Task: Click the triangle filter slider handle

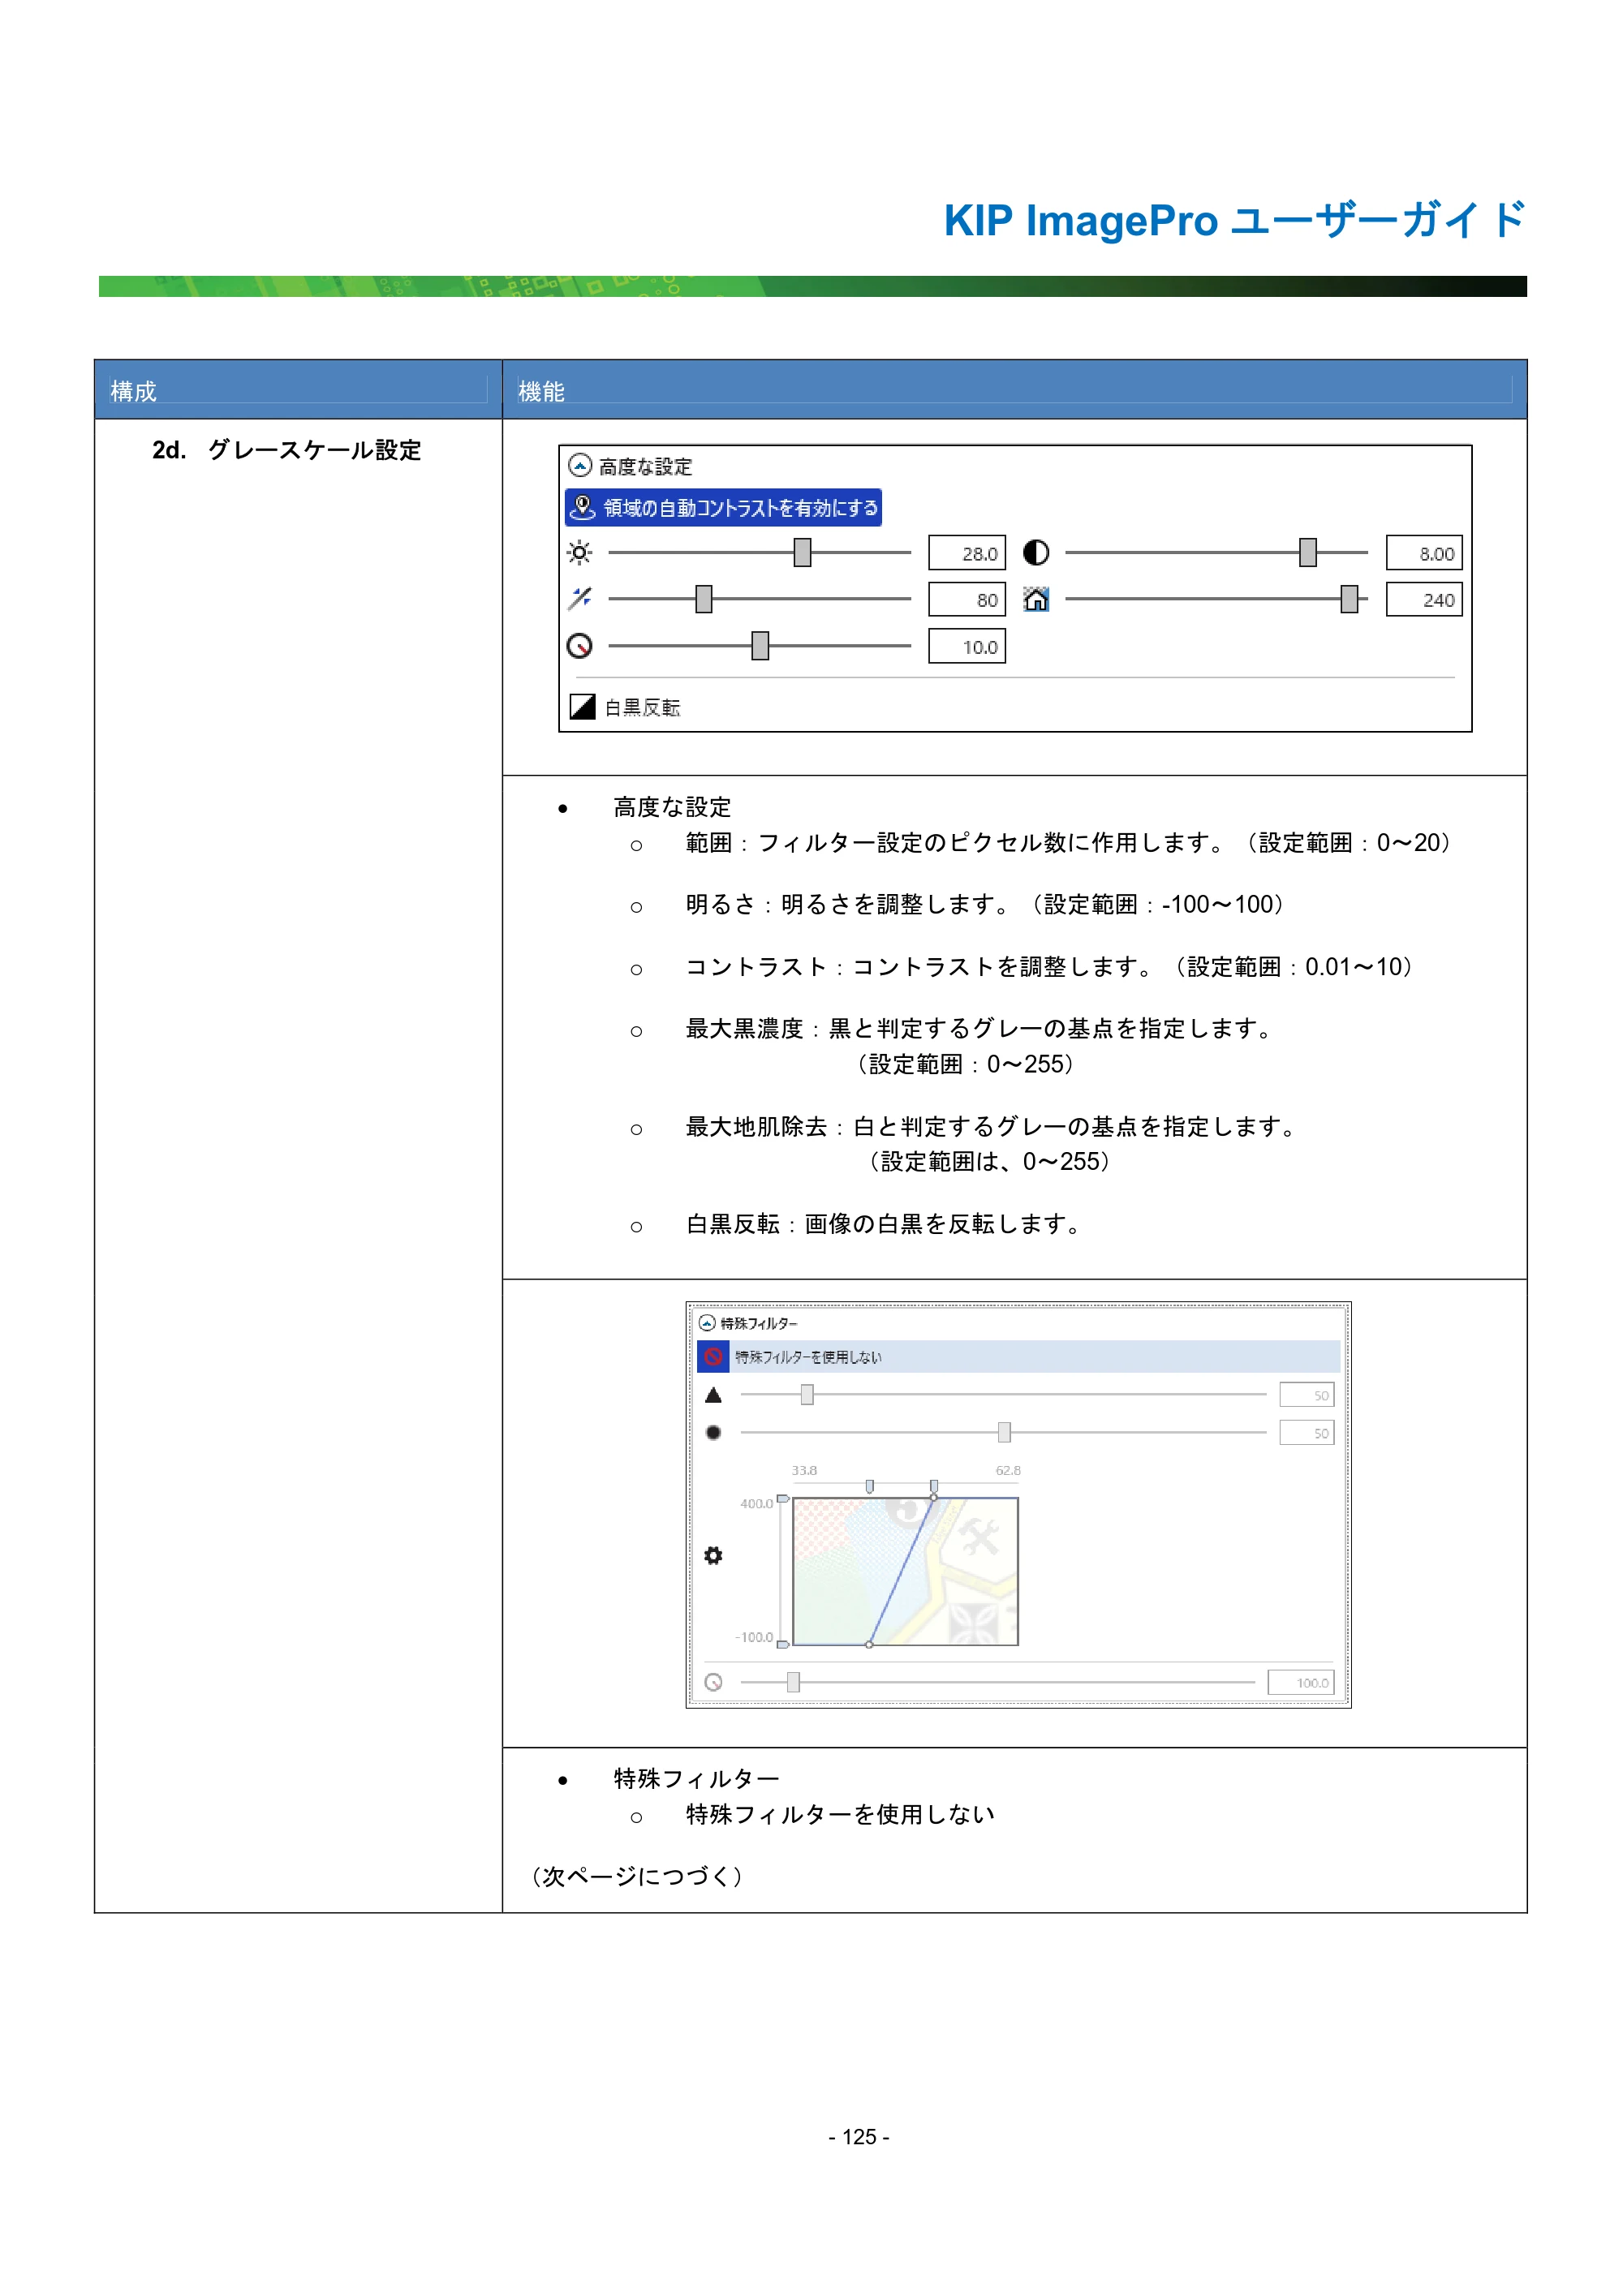Action: tap(807, 1395)
